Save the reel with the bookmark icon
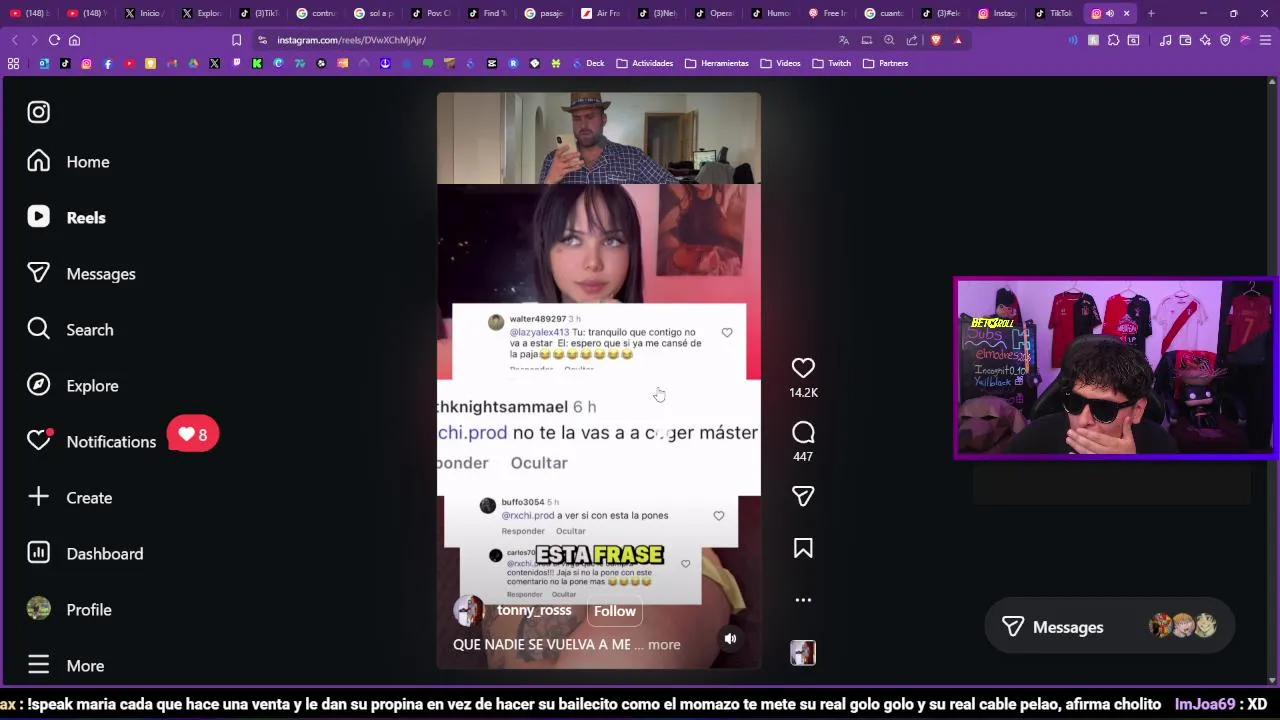Screen dimensions: 1280x720 [803, 548]
